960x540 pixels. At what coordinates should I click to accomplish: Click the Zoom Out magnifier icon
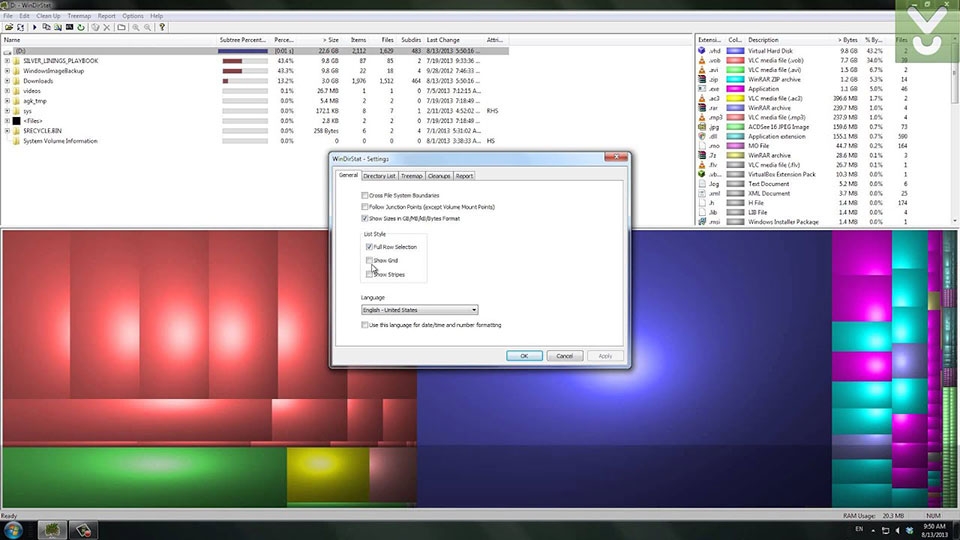pos(148,28)
